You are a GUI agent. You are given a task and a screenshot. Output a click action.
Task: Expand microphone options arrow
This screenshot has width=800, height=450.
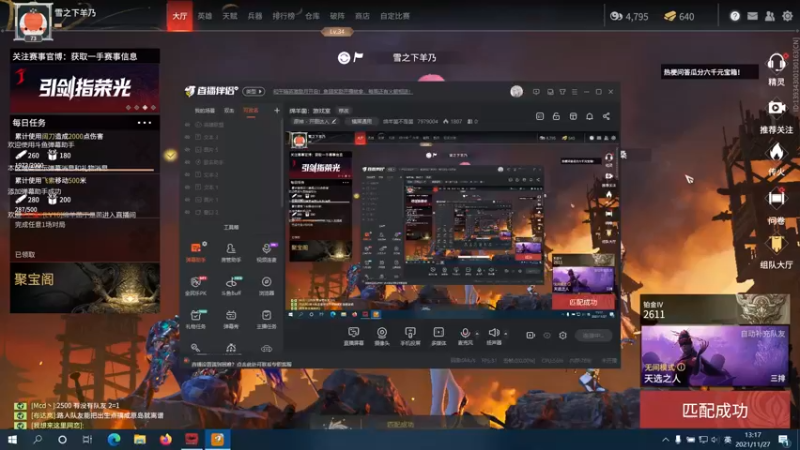pos(477,334)
